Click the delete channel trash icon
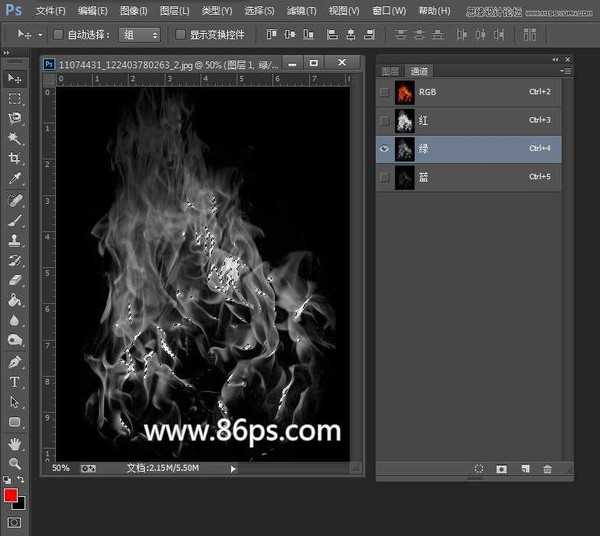600x536 pixels. pos(547,469)
